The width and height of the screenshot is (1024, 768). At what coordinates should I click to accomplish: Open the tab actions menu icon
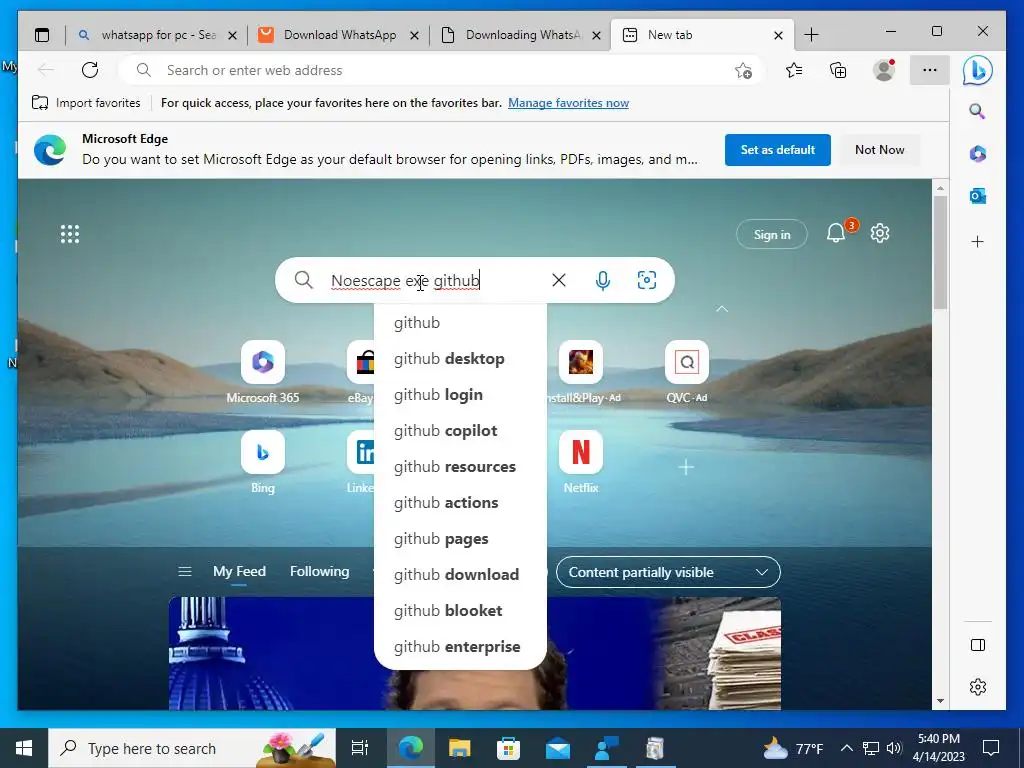pos(42,35)
